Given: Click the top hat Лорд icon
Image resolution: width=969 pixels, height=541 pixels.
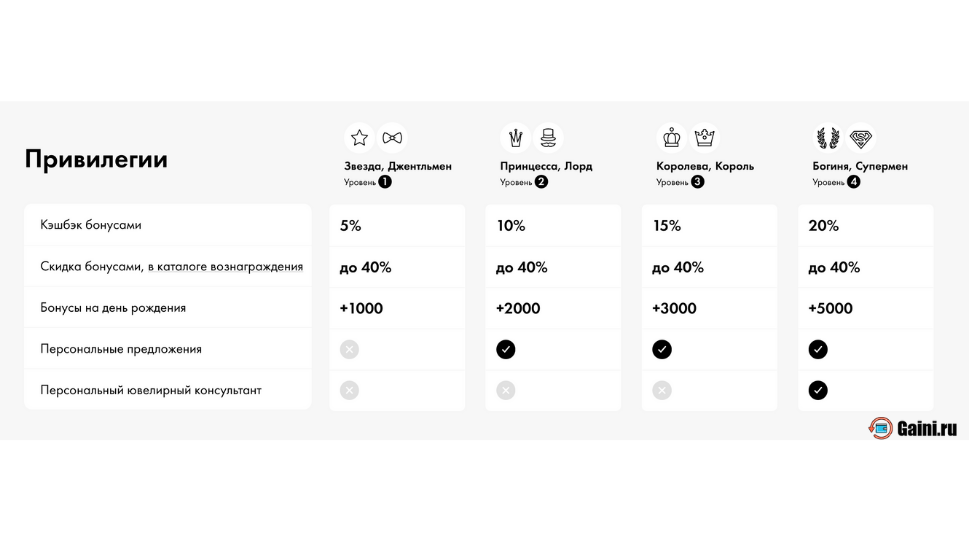Looking at the screenshot, I should point(548,138).
